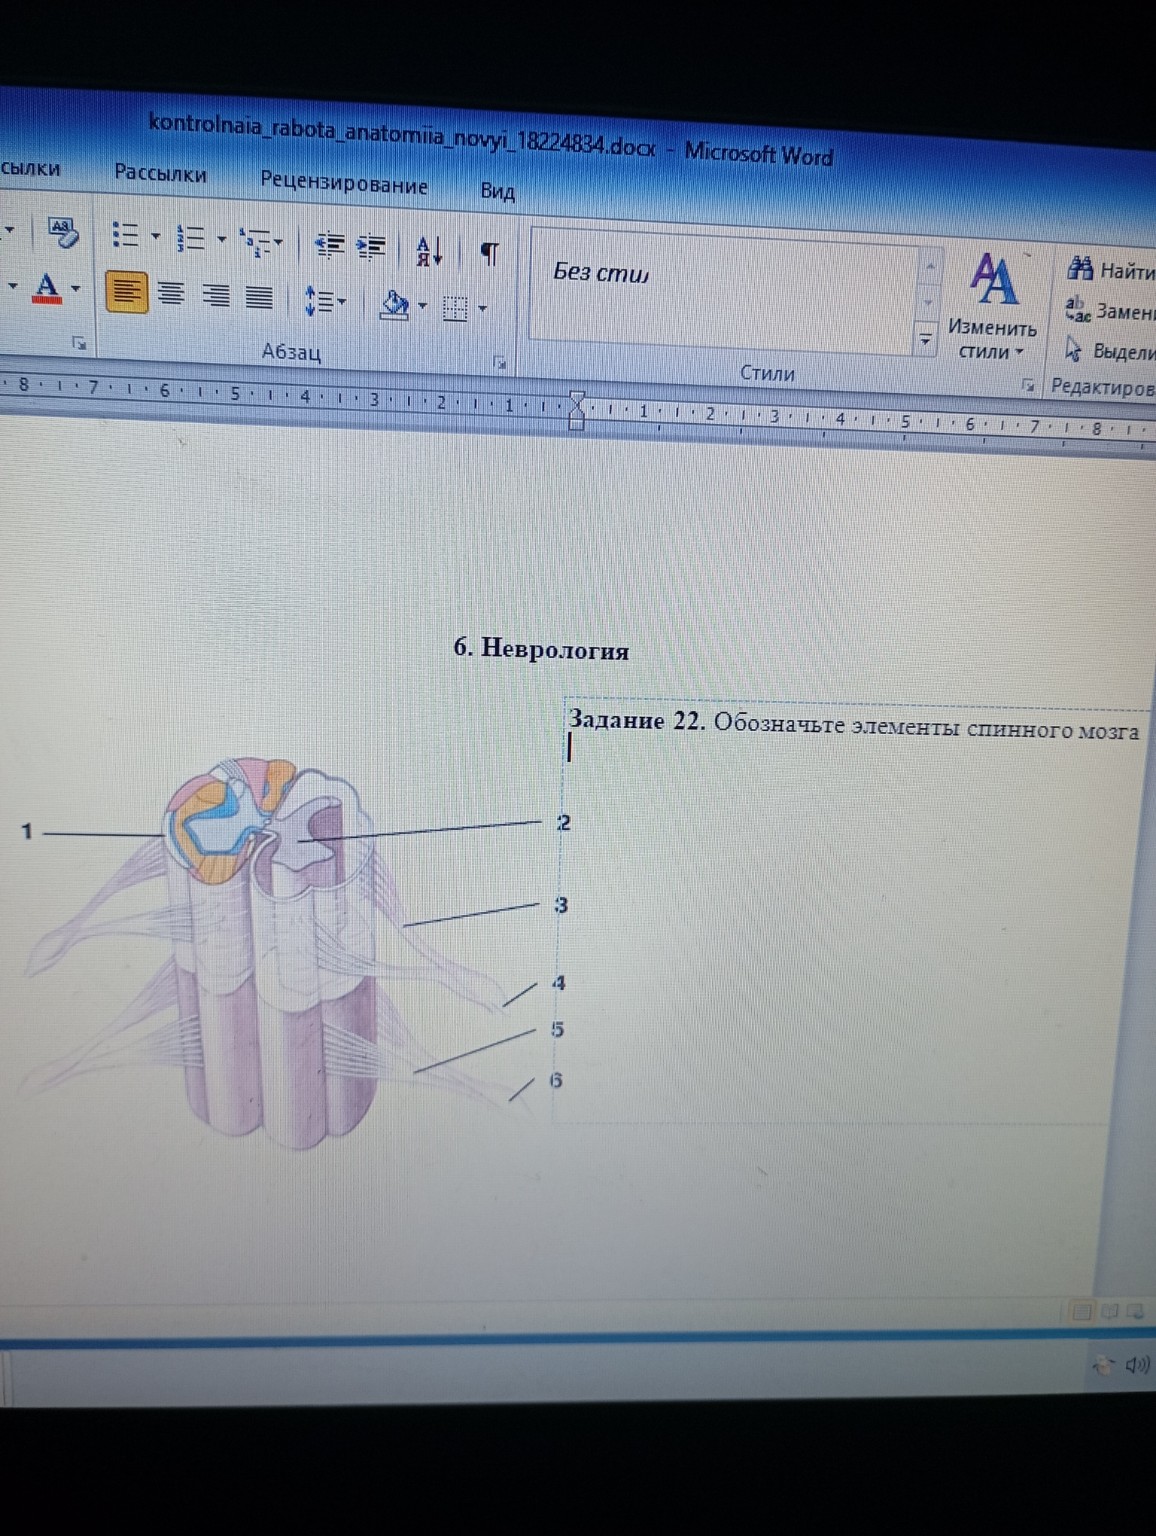Expand the borders dropdown arrow
Viewport: 1156px width, 1536px height.
[x=483, y=309]
